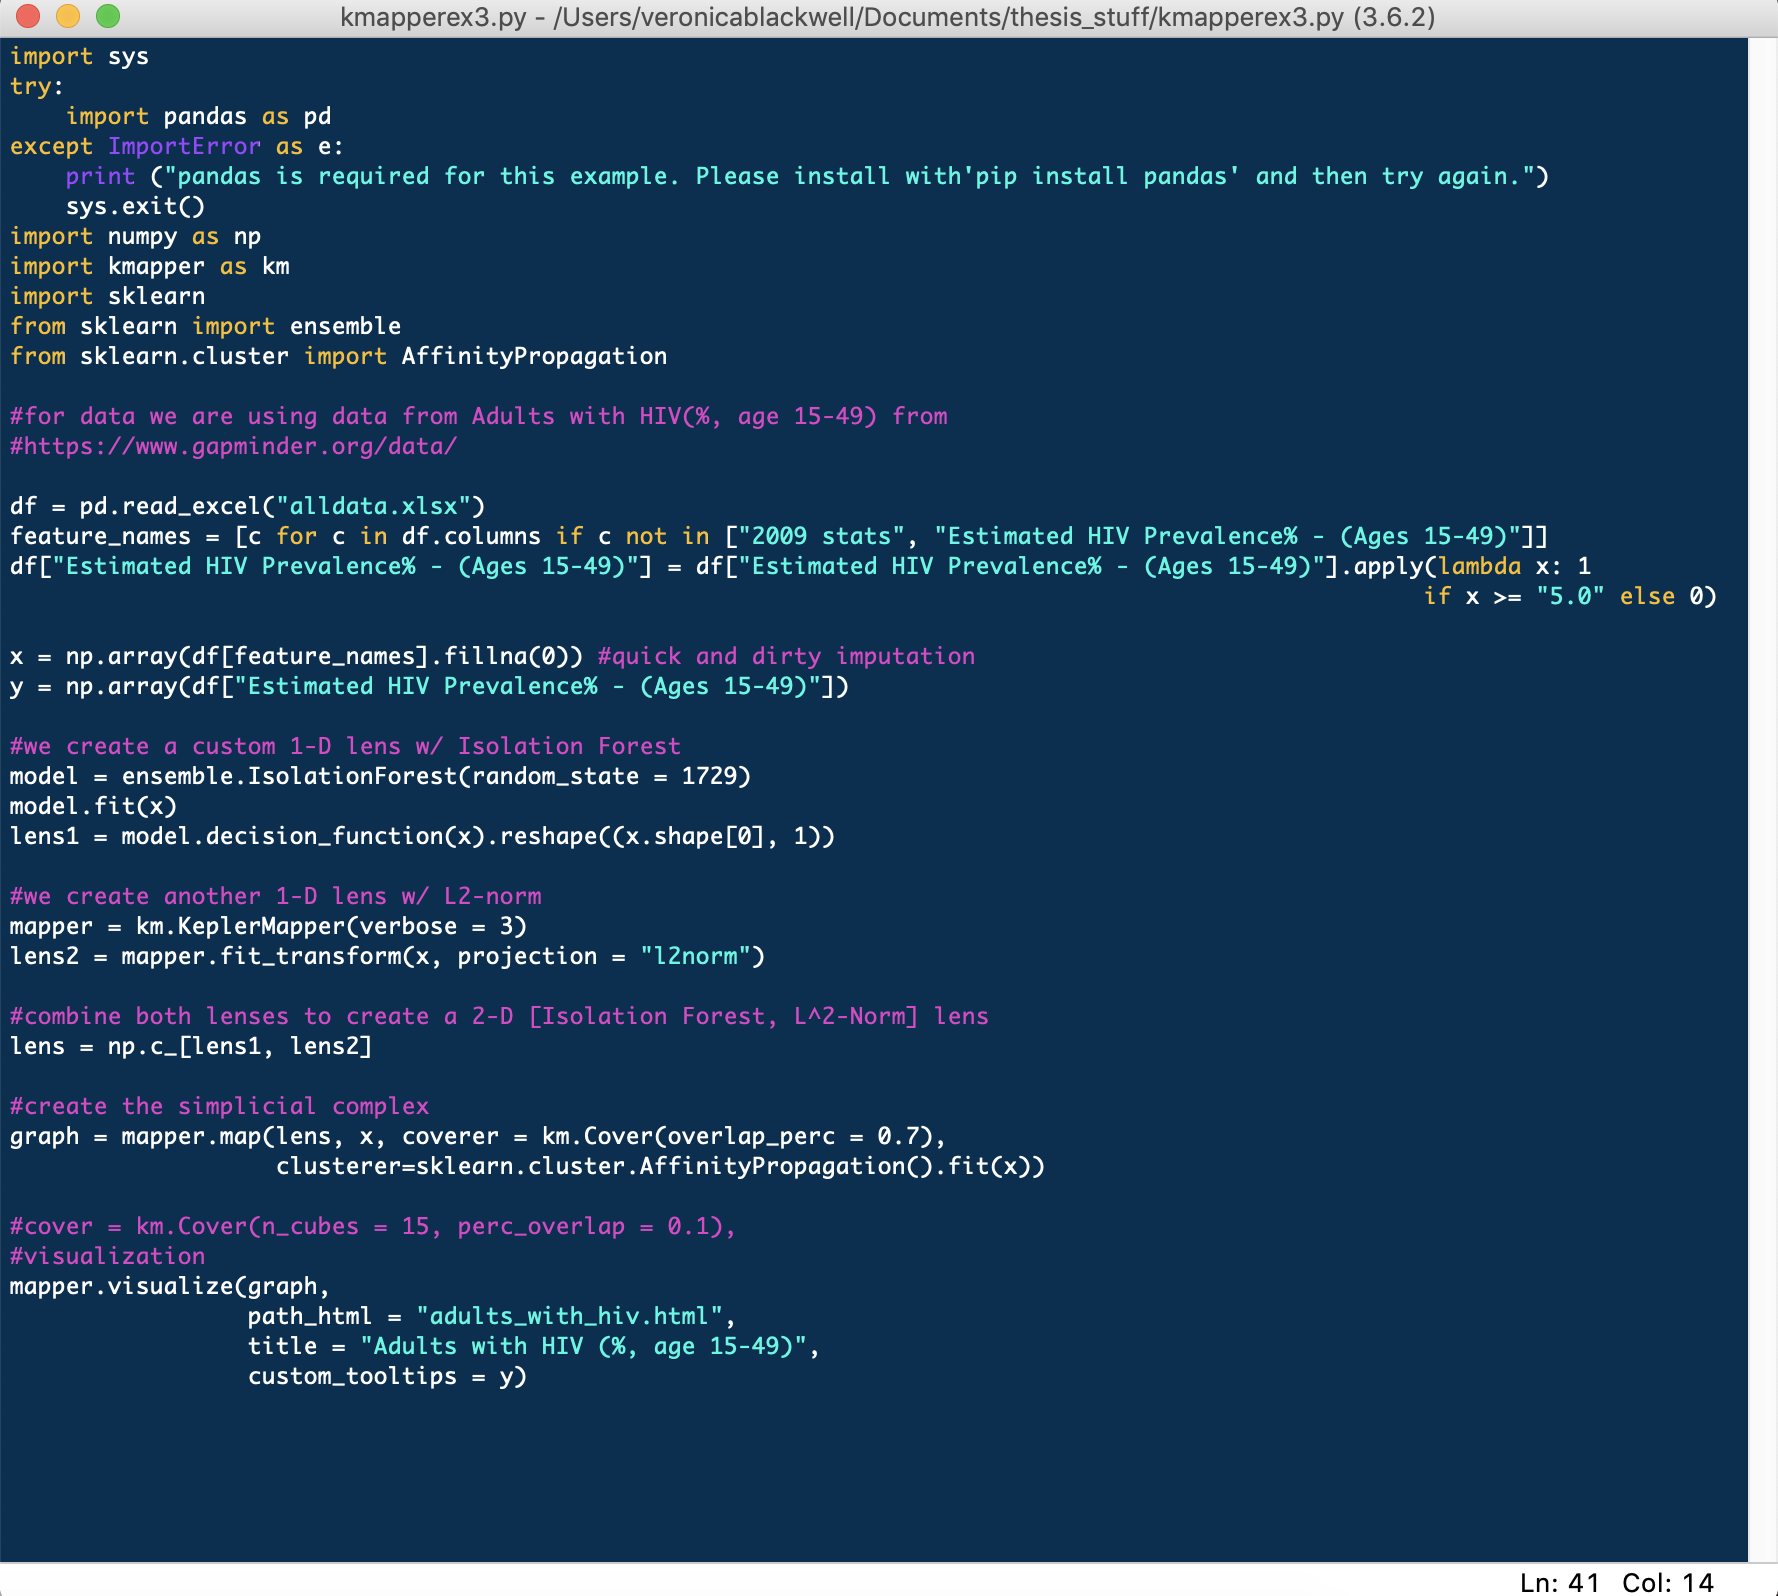Click the '#visualization' comment
Image resolution: width=1778 pixels, height=1596 pixels.
107,1257
